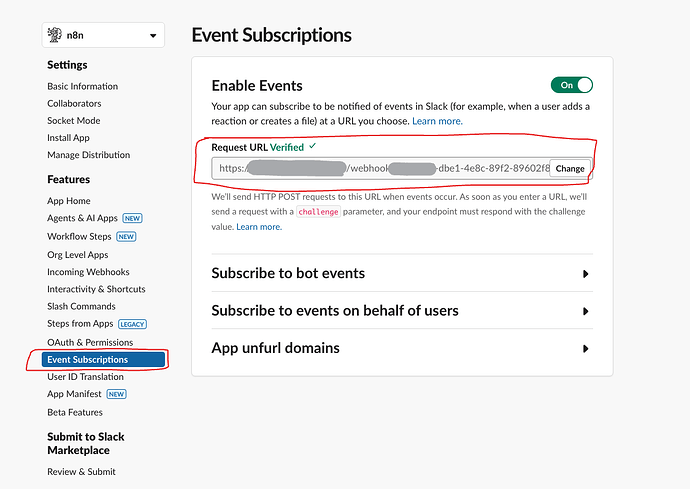690x489 pixels.
Task: Click the Request URL label
Action: tap(239, 147)
